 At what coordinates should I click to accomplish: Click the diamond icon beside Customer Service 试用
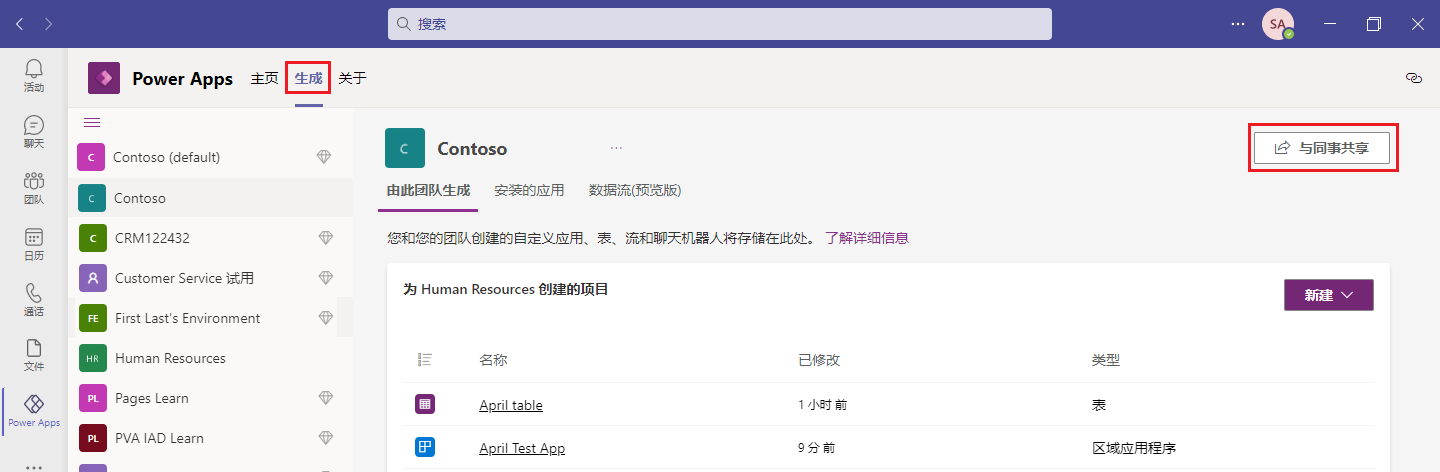(324, 278)
